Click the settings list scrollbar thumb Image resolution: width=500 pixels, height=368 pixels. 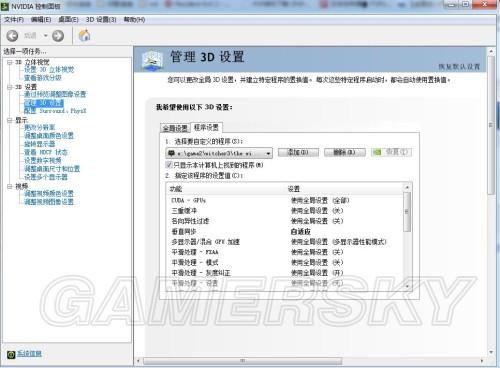[x=407, y=212]
